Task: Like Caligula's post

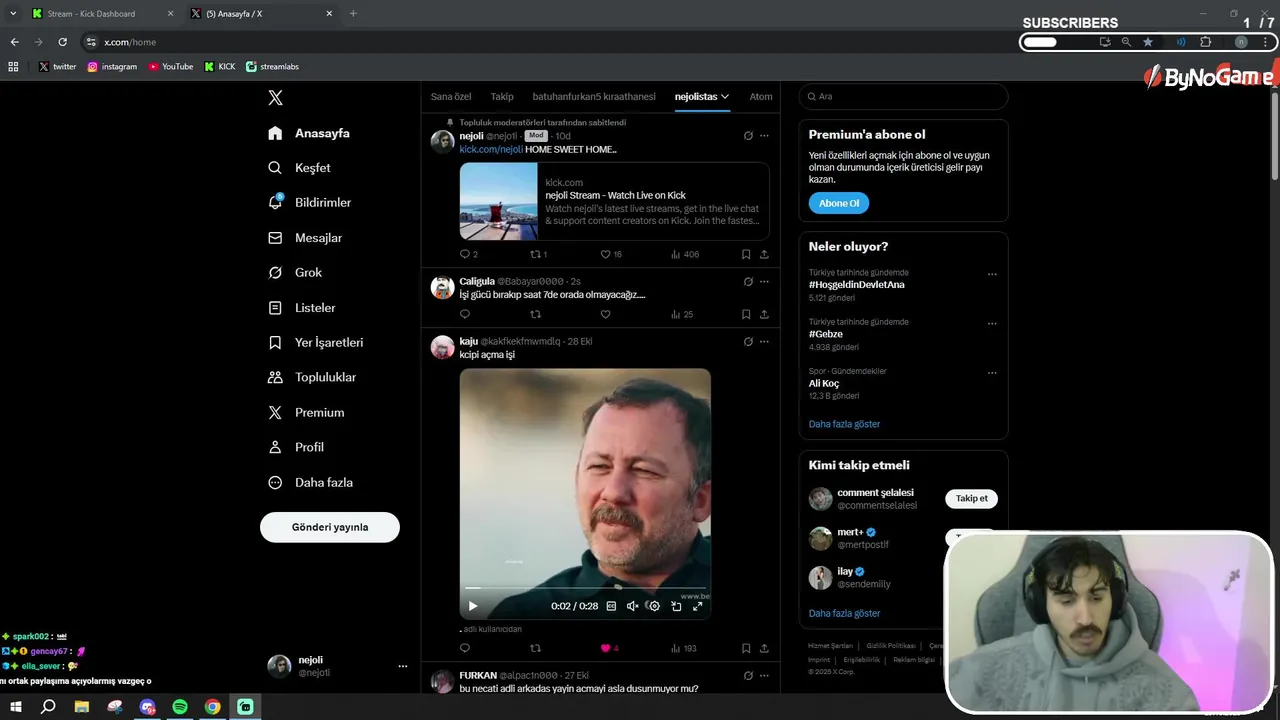Action: click(x=605, y=314)
